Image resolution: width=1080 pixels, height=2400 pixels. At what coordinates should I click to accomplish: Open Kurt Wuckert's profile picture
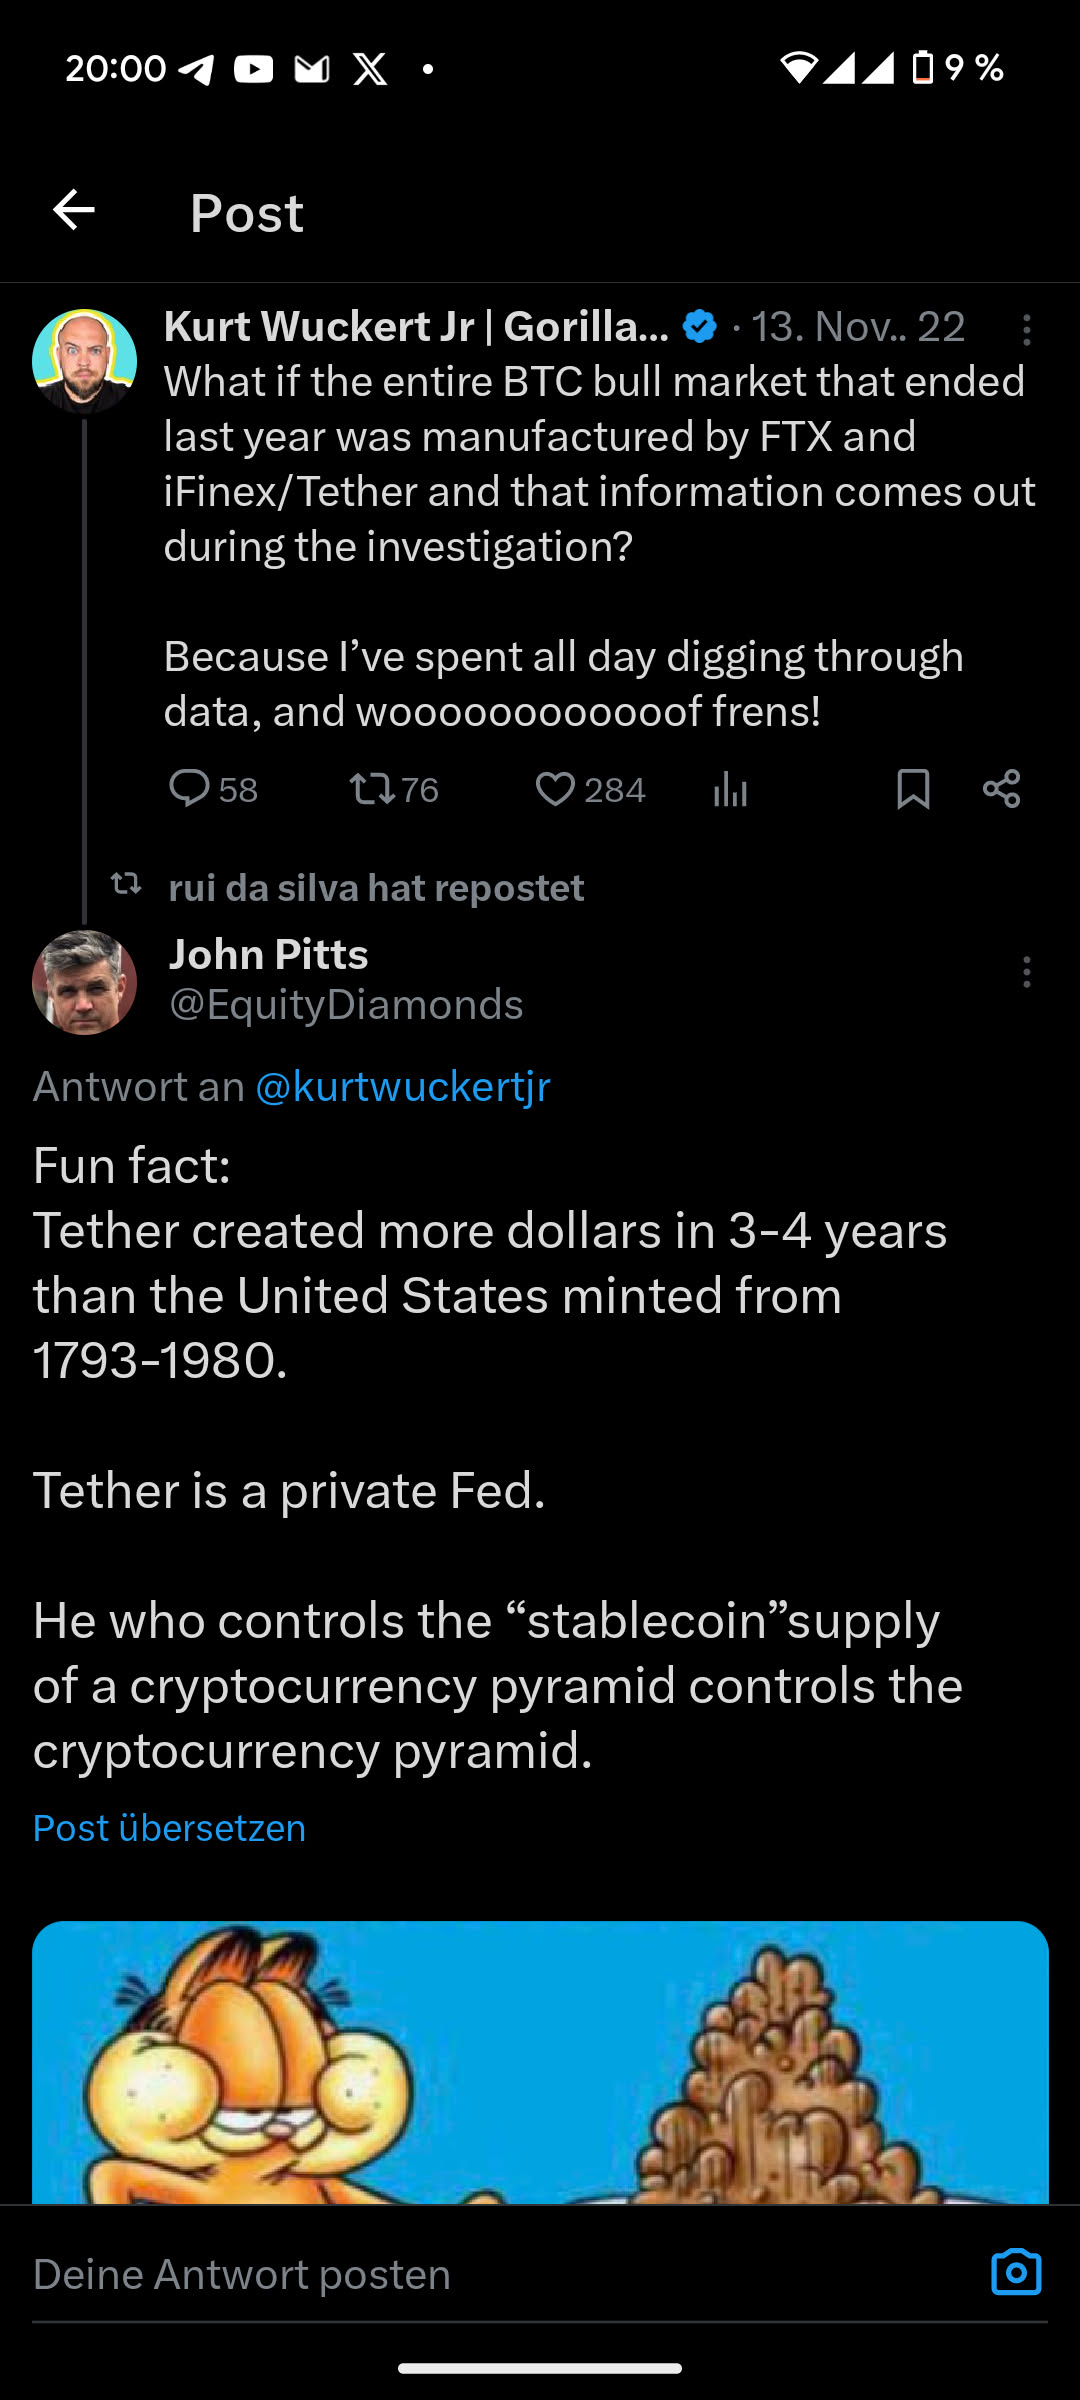click(84, 361)
